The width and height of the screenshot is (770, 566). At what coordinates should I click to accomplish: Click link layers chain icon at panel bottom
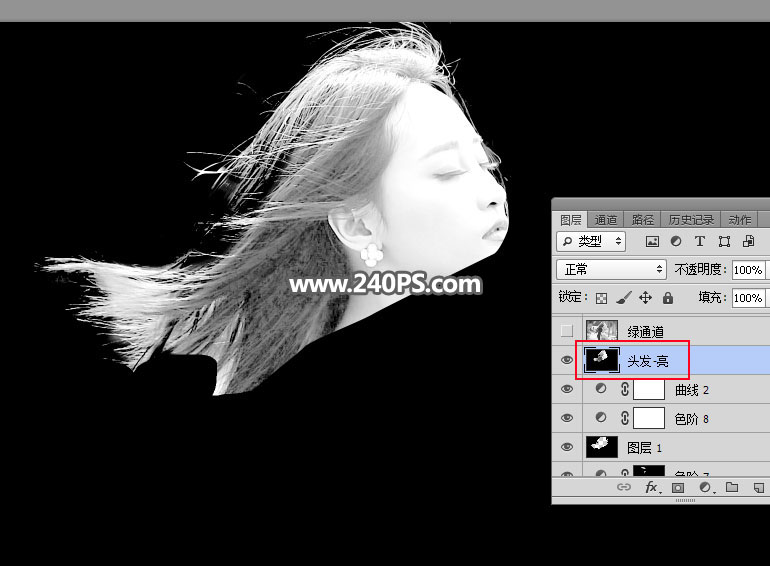tap(624, 487)
